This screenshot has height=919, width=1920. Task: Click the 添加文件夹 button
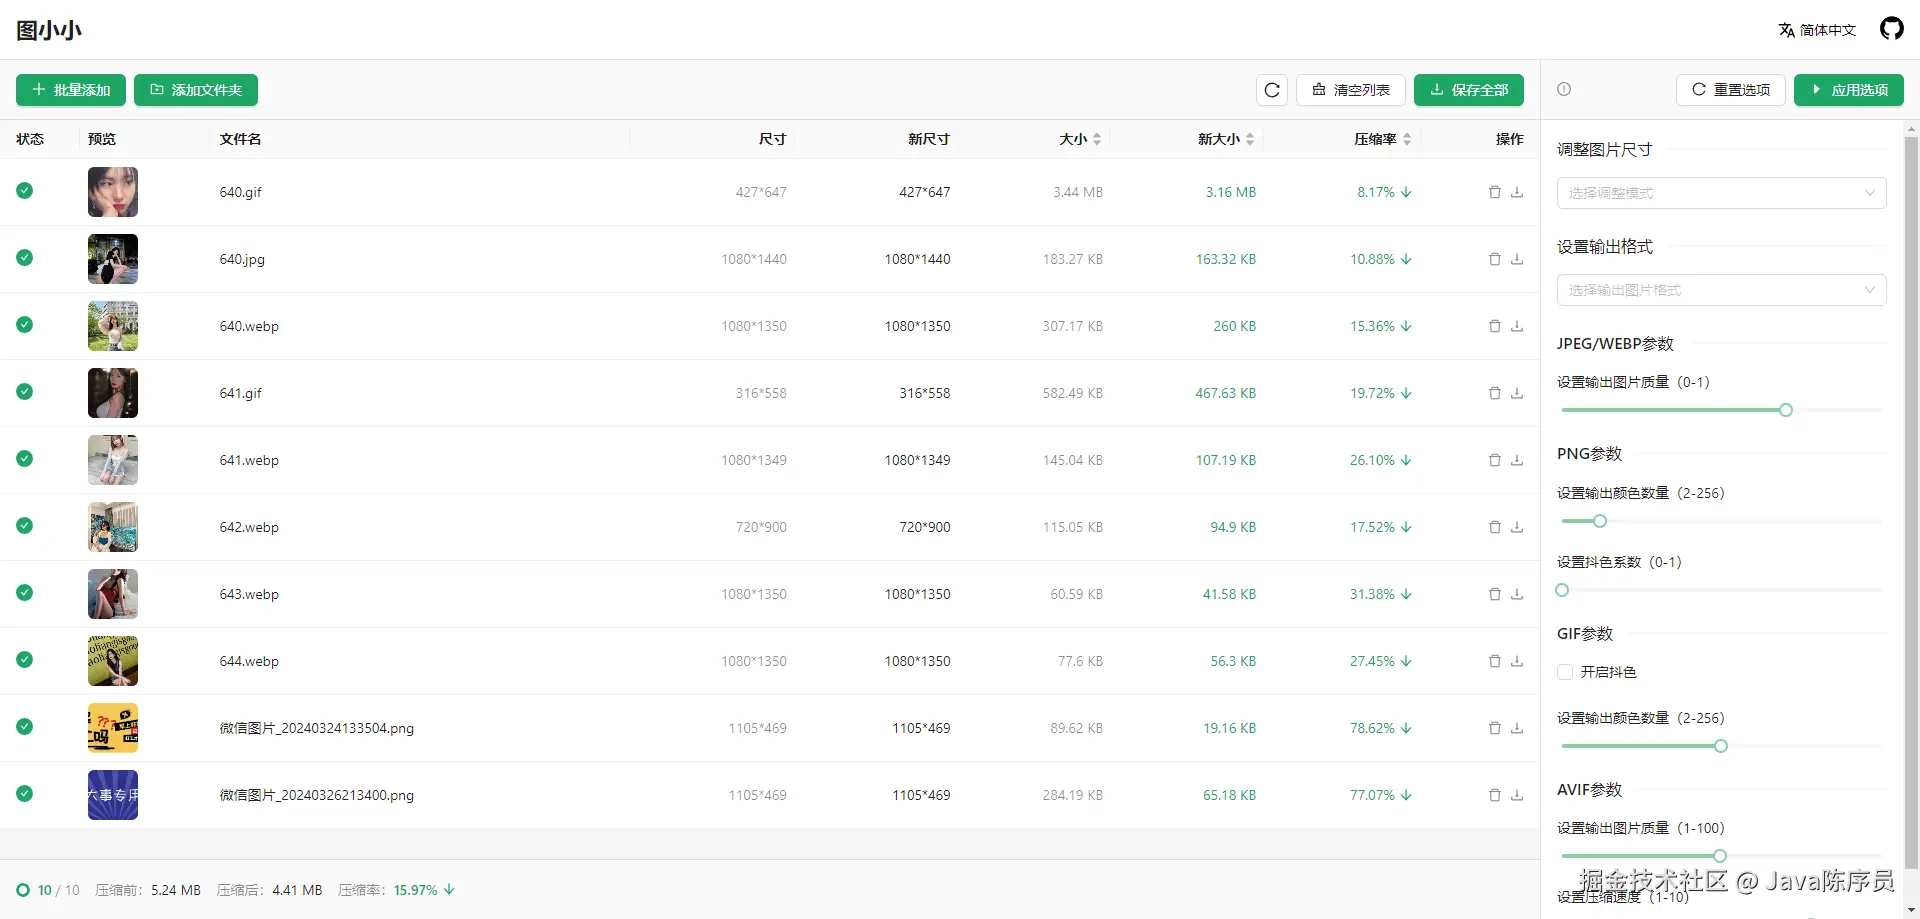coord(196,90)
